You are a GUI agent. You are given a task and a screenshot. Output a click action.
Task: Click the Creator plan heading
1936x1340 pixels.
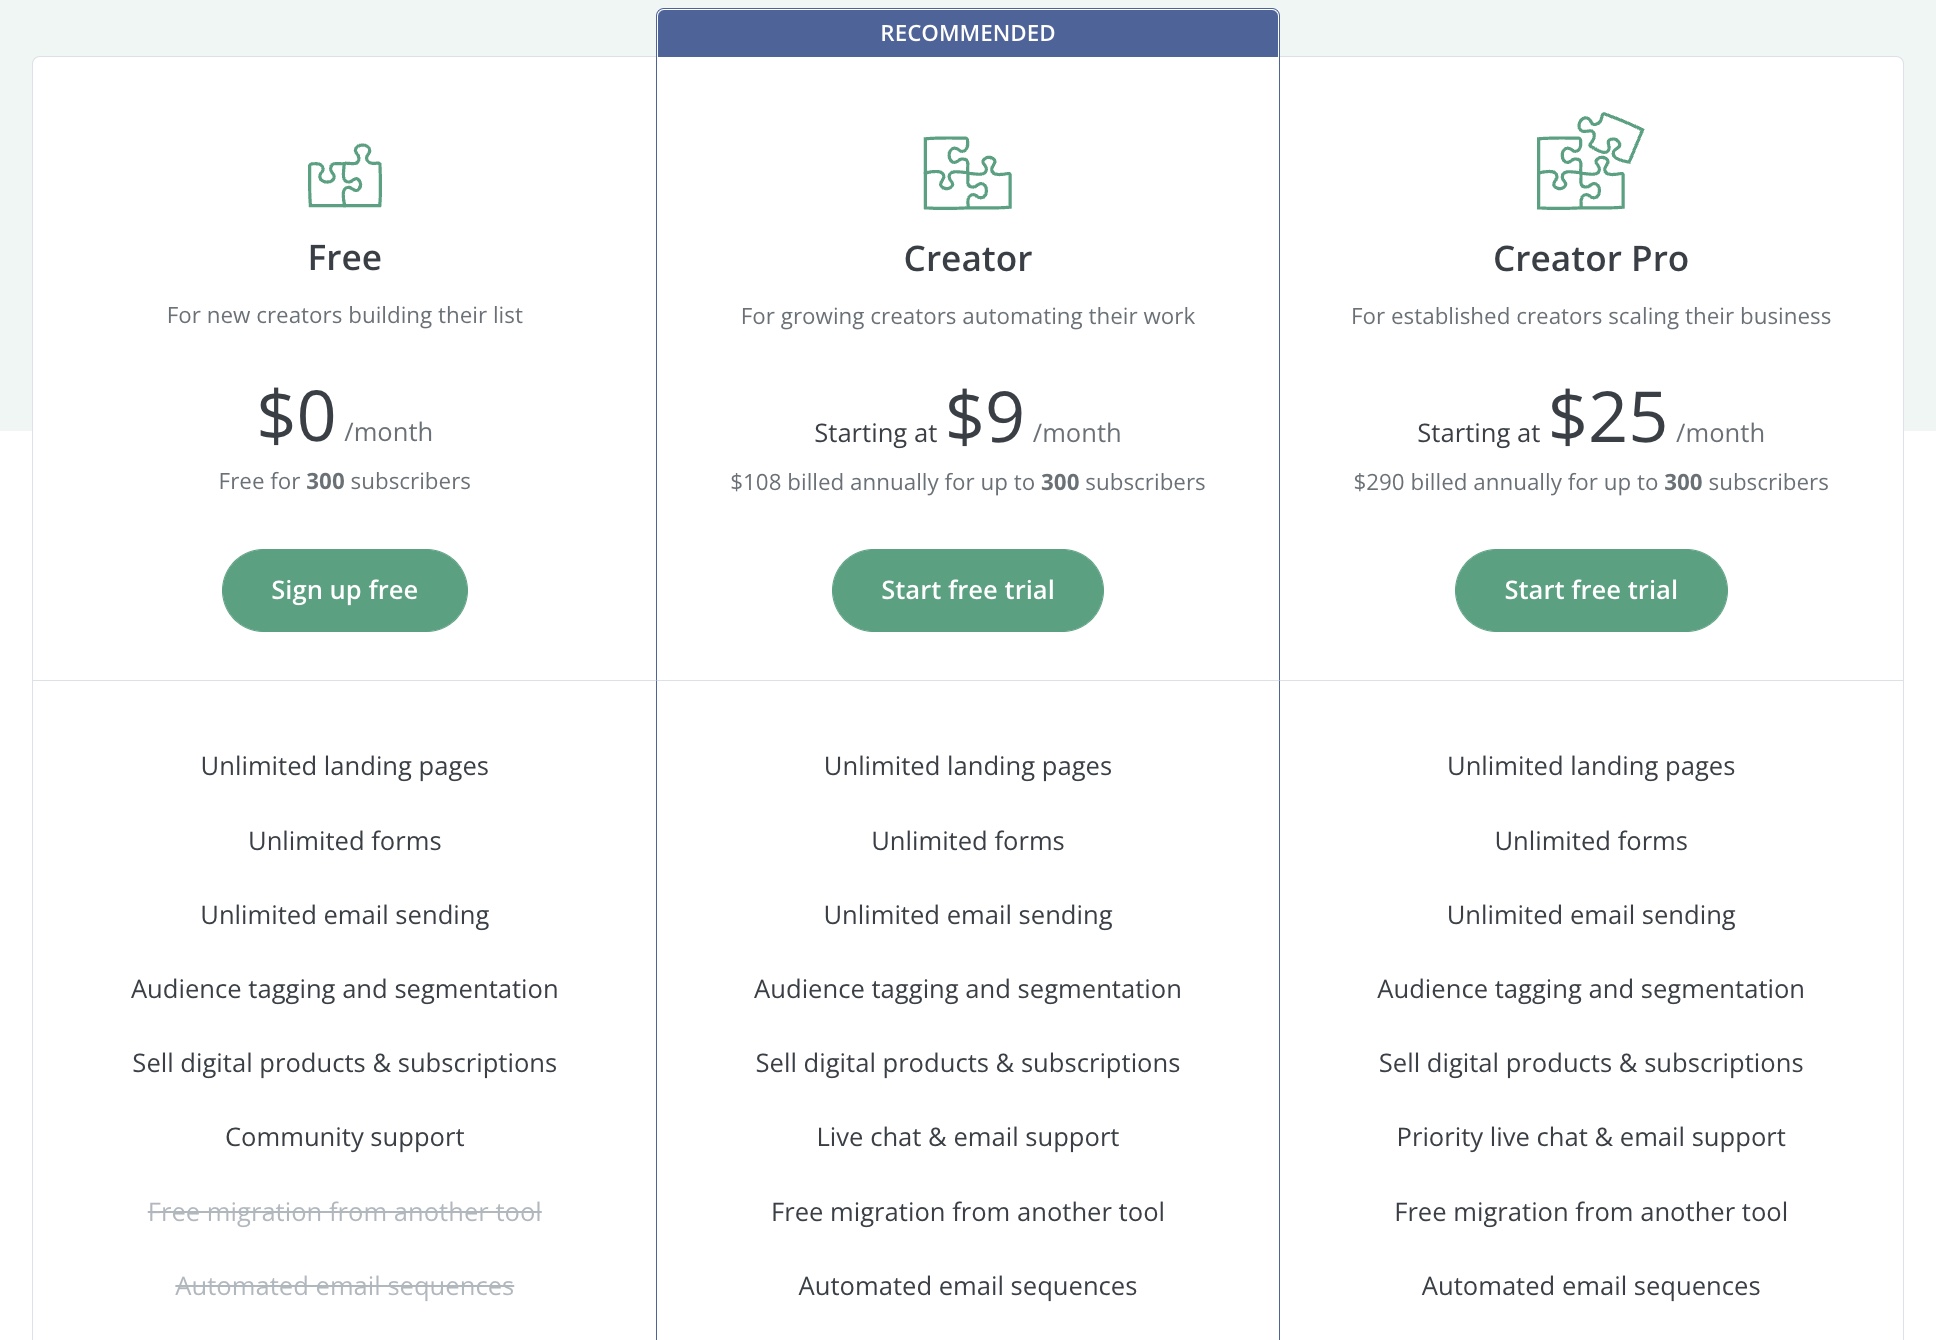[x=968, y=259]
